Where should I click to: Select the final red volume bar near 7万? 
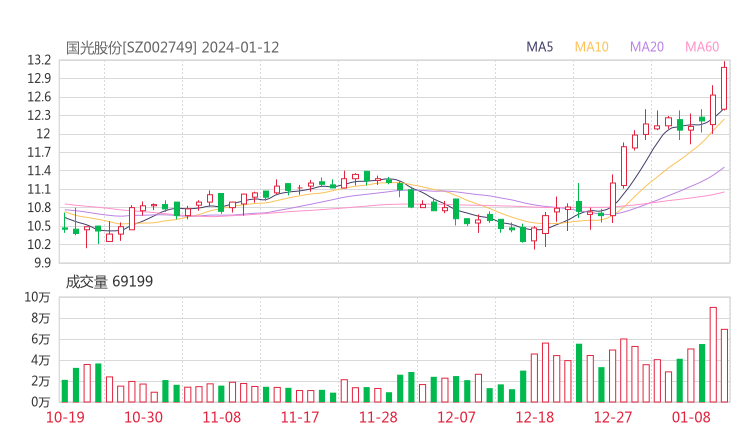click(724, 366)
